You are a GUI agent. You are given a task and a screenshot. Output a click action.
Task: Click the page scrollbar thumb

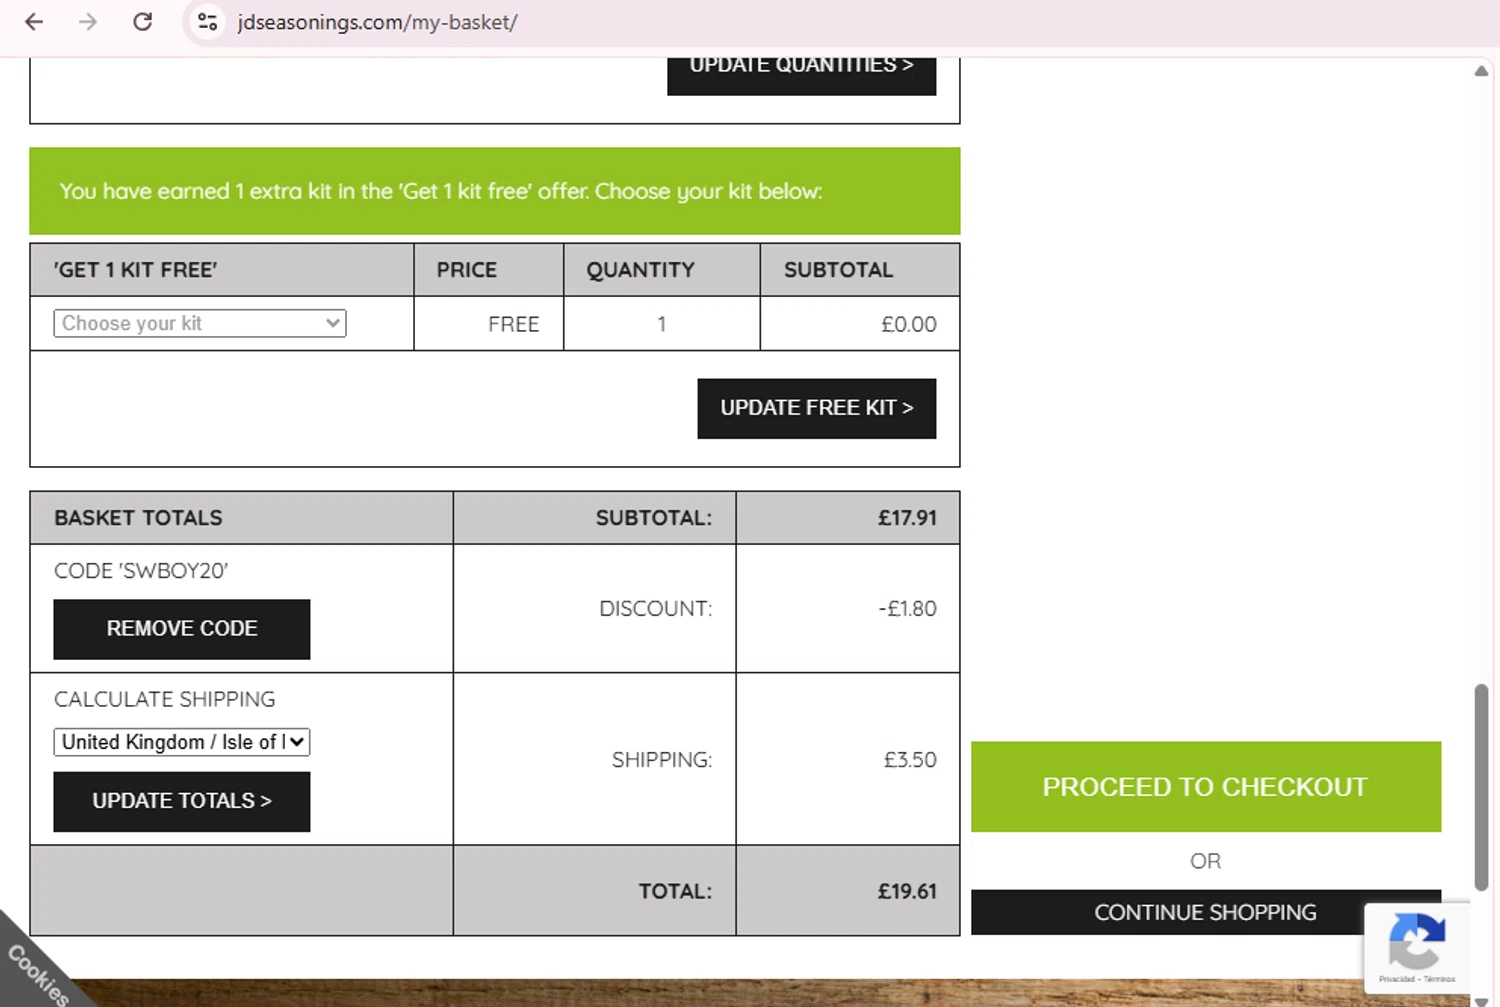(x=1481, y=787)
